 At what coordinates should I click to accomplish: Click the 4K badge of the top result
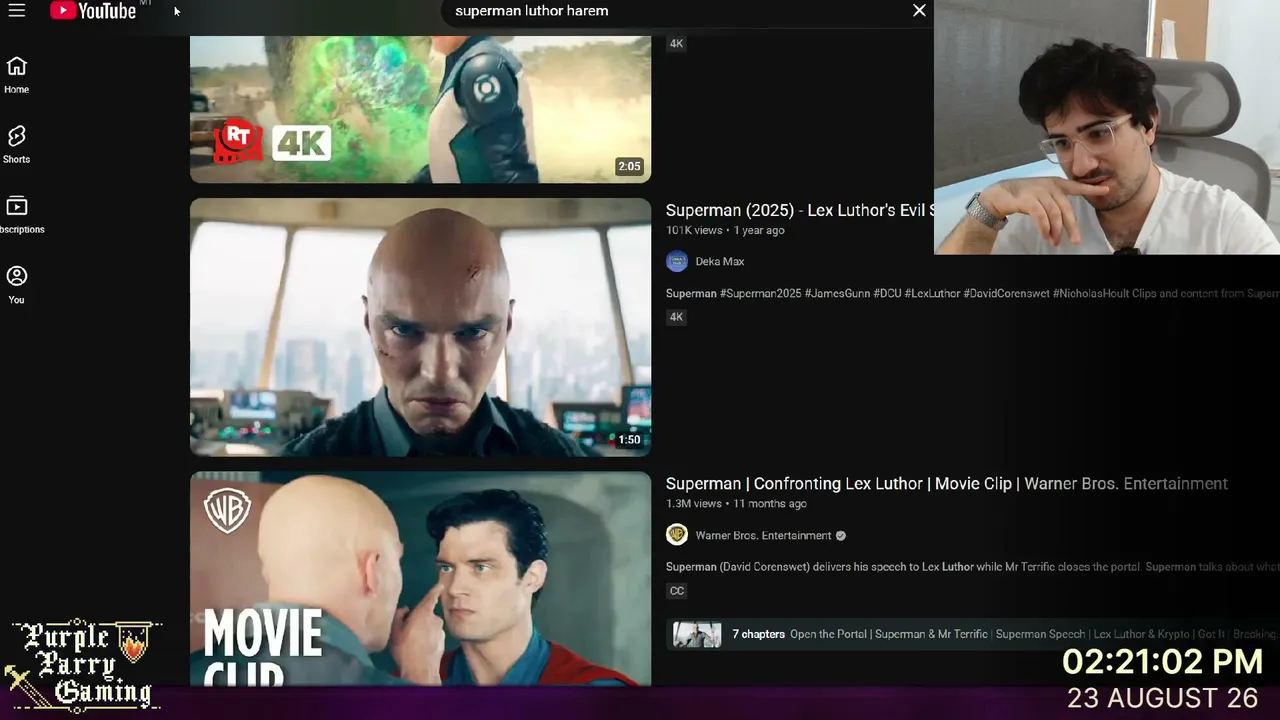[676, 44]
